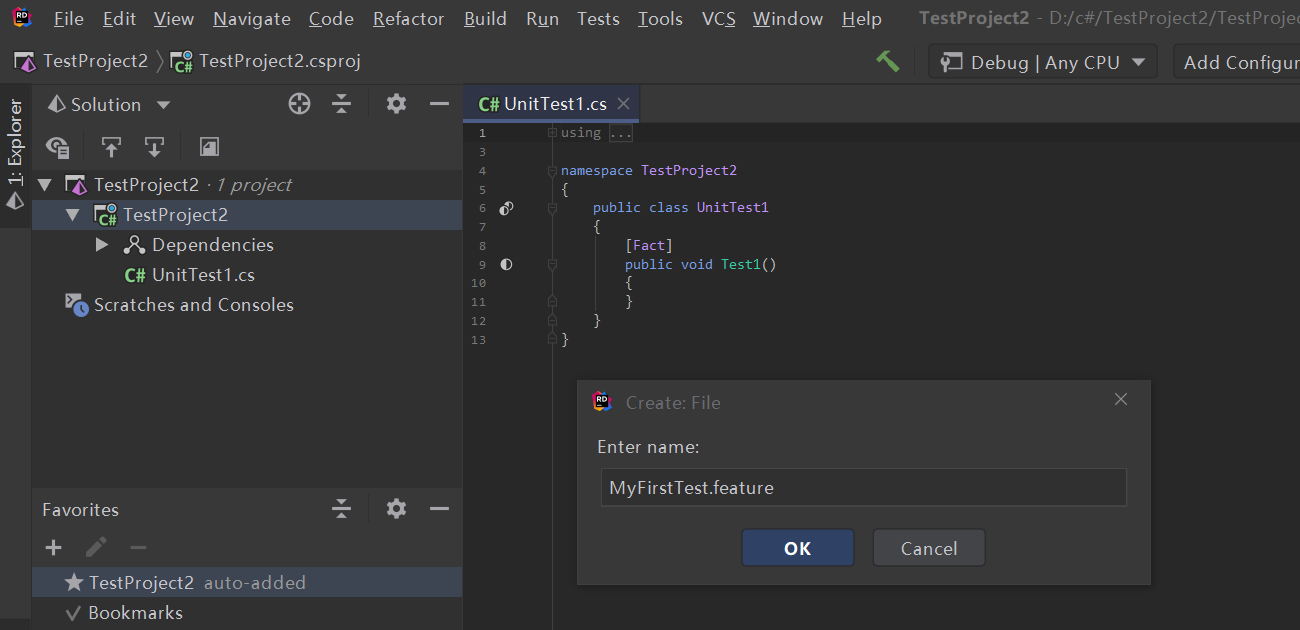Viewport: 1300px width, 630px height.
Task: Toggle Show All Files icon in Explorer toolbar
Action: pos(58,148)
